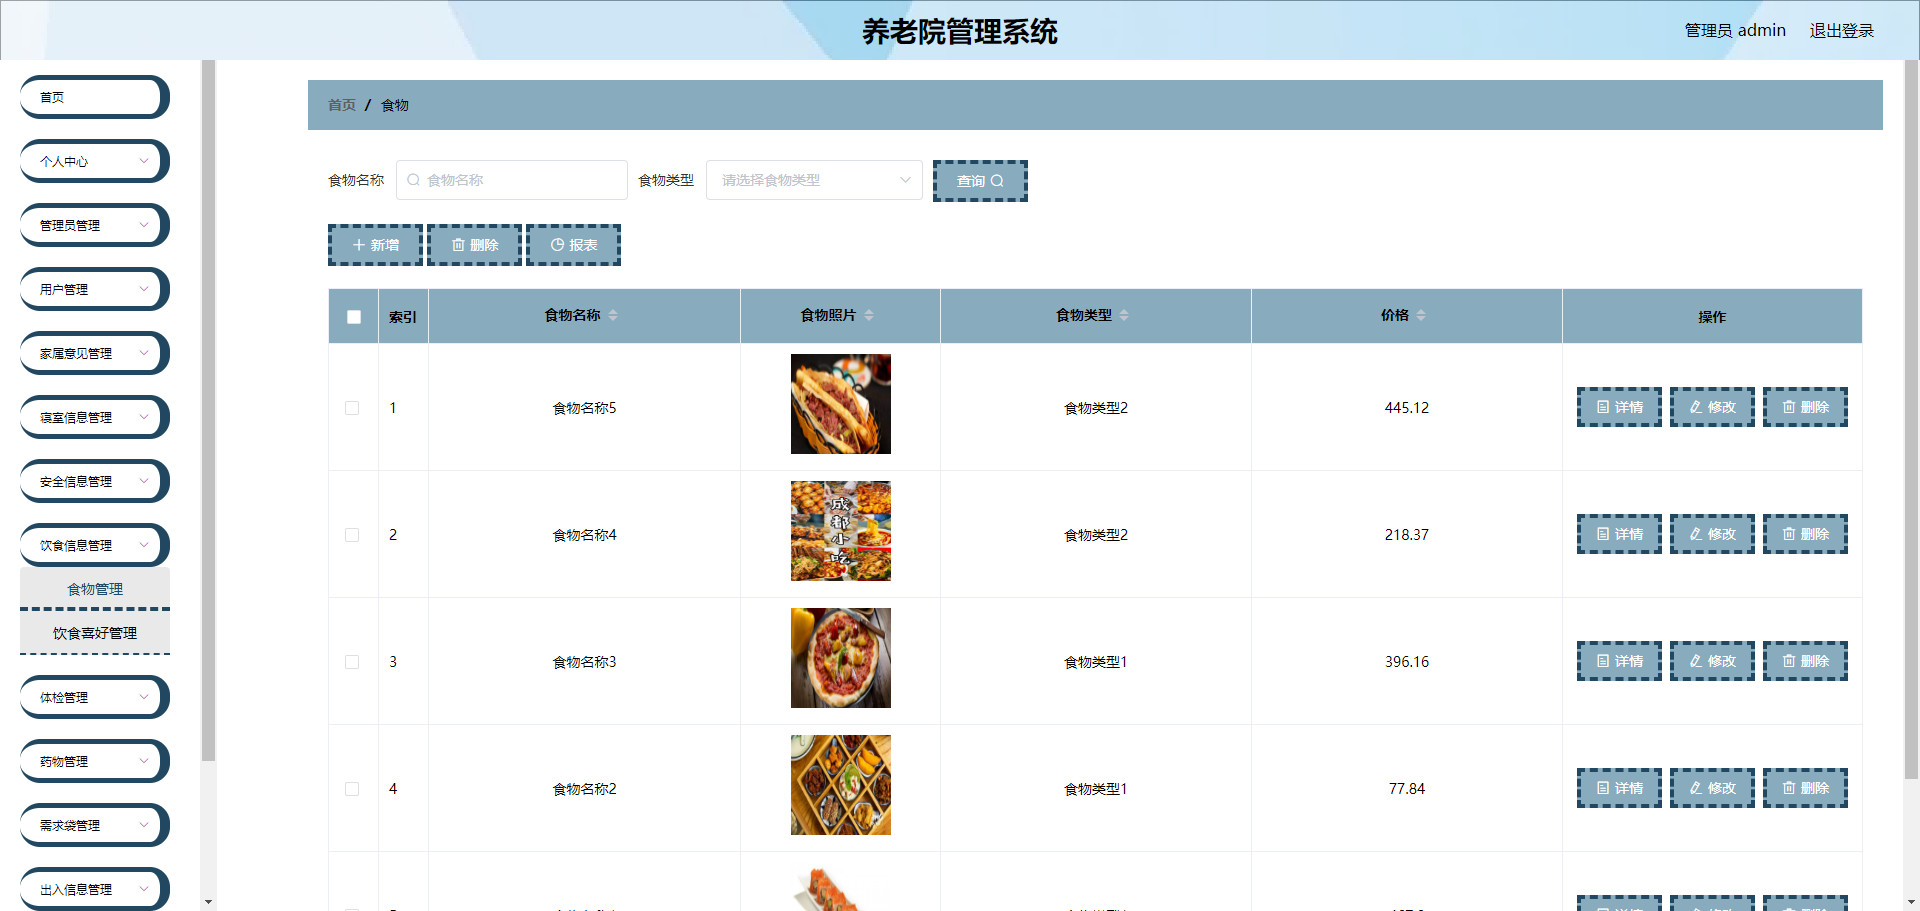Viewport: 1920px width, 911px height.
Task: Click the 新增 add button
Action: click(x=375, y=245)
